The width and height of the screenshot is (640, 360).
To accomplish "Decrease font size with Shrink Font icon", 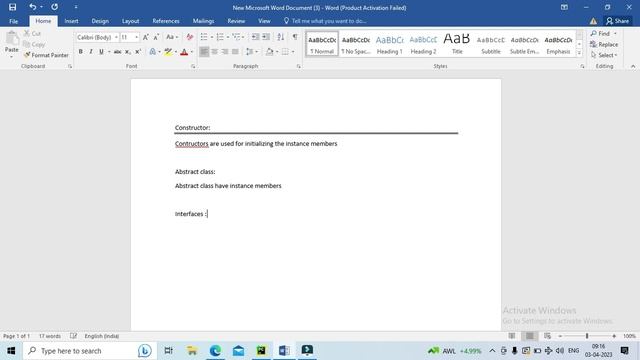I will 156,37.
